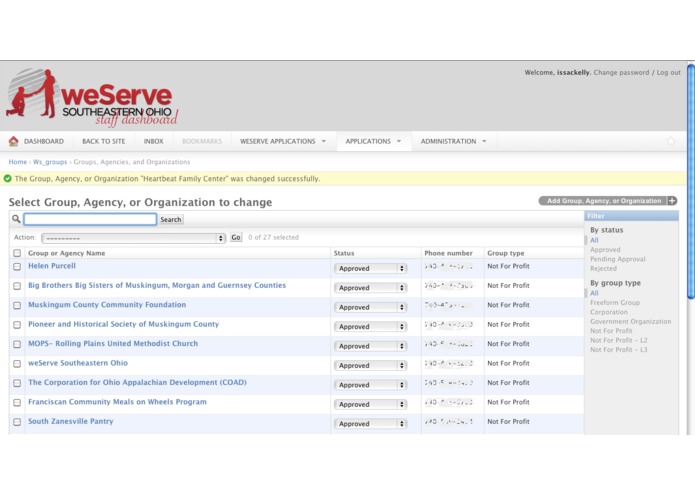This screenshot has width=695, height=494.
Task: Open status dropdown for Helen Purcell
Action: point(371,268)
